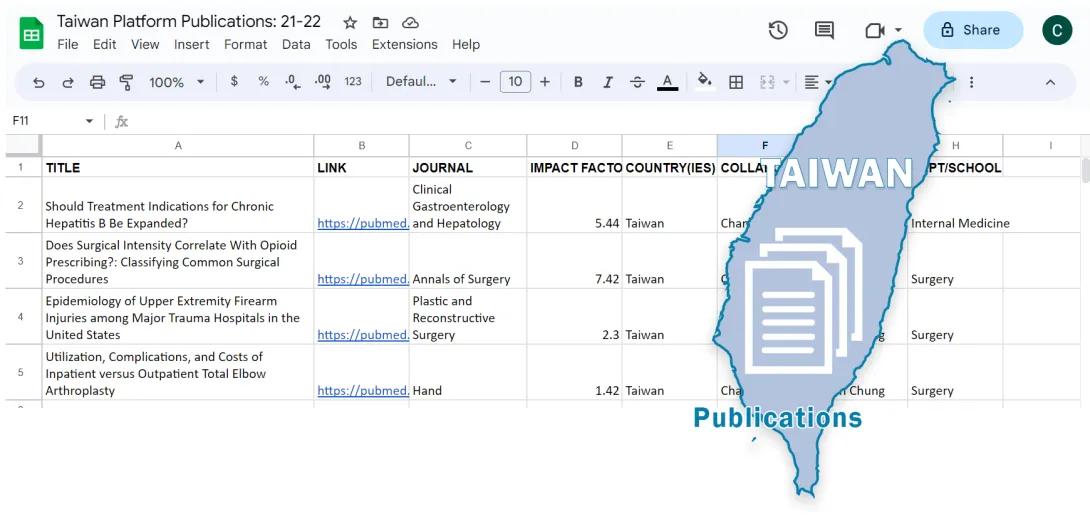Check the cloud document status icon

click(x=411, y=23)
